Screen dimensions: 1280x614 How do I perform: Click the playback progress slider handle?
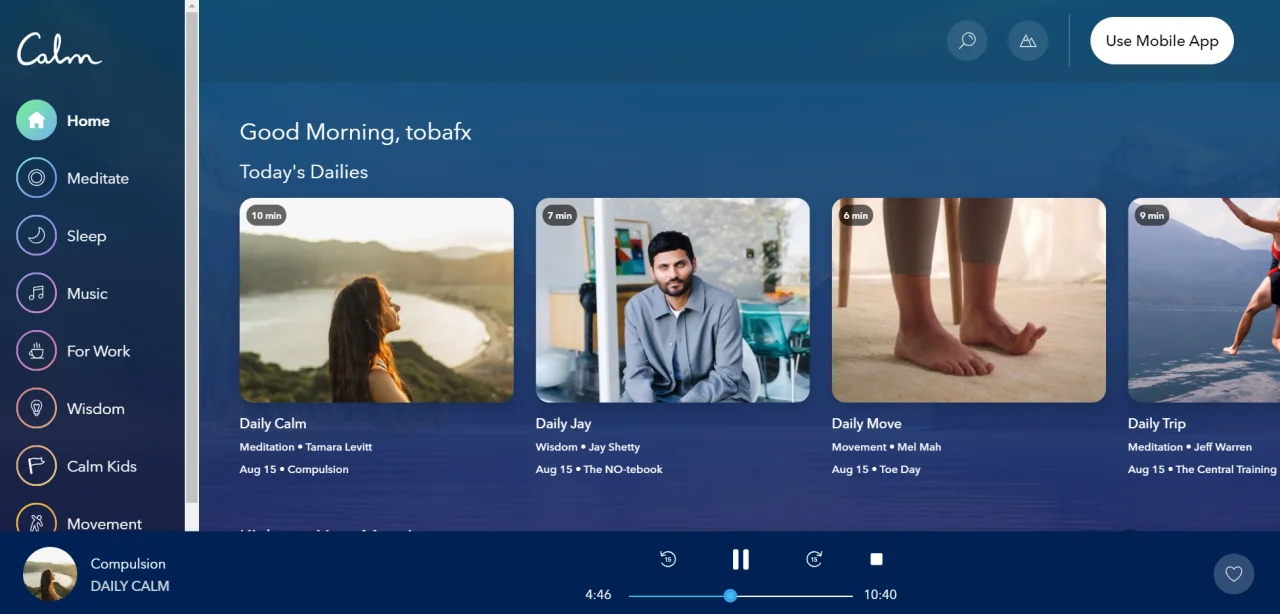pyautogui.click(x=730, y=595)
